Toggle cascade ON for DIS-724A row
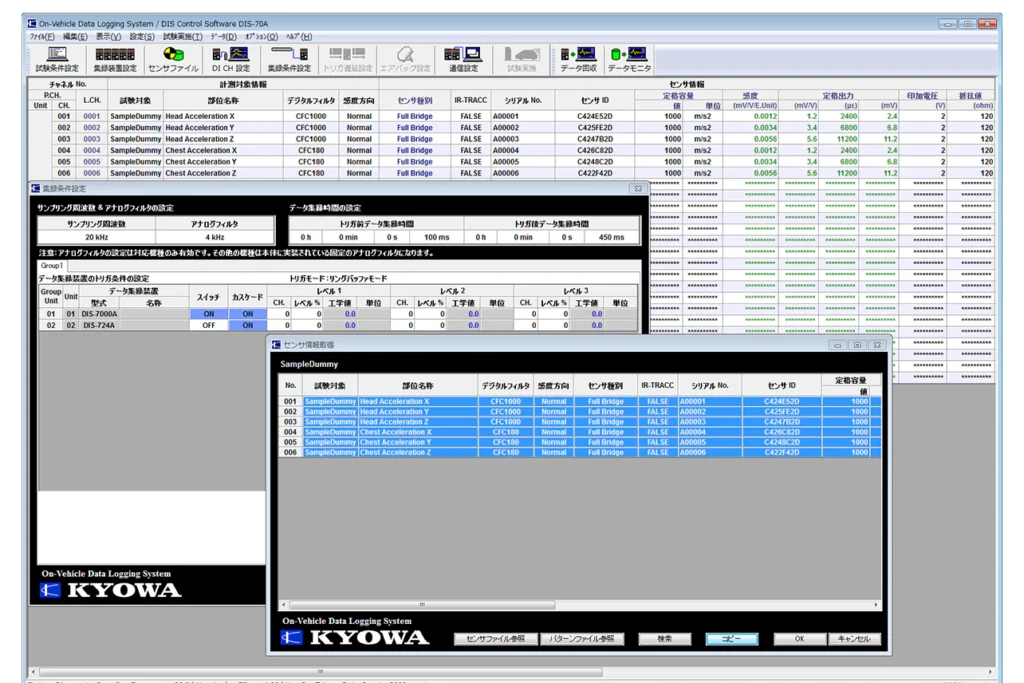Screen dimensions: 1024x683 coord(247,325)
